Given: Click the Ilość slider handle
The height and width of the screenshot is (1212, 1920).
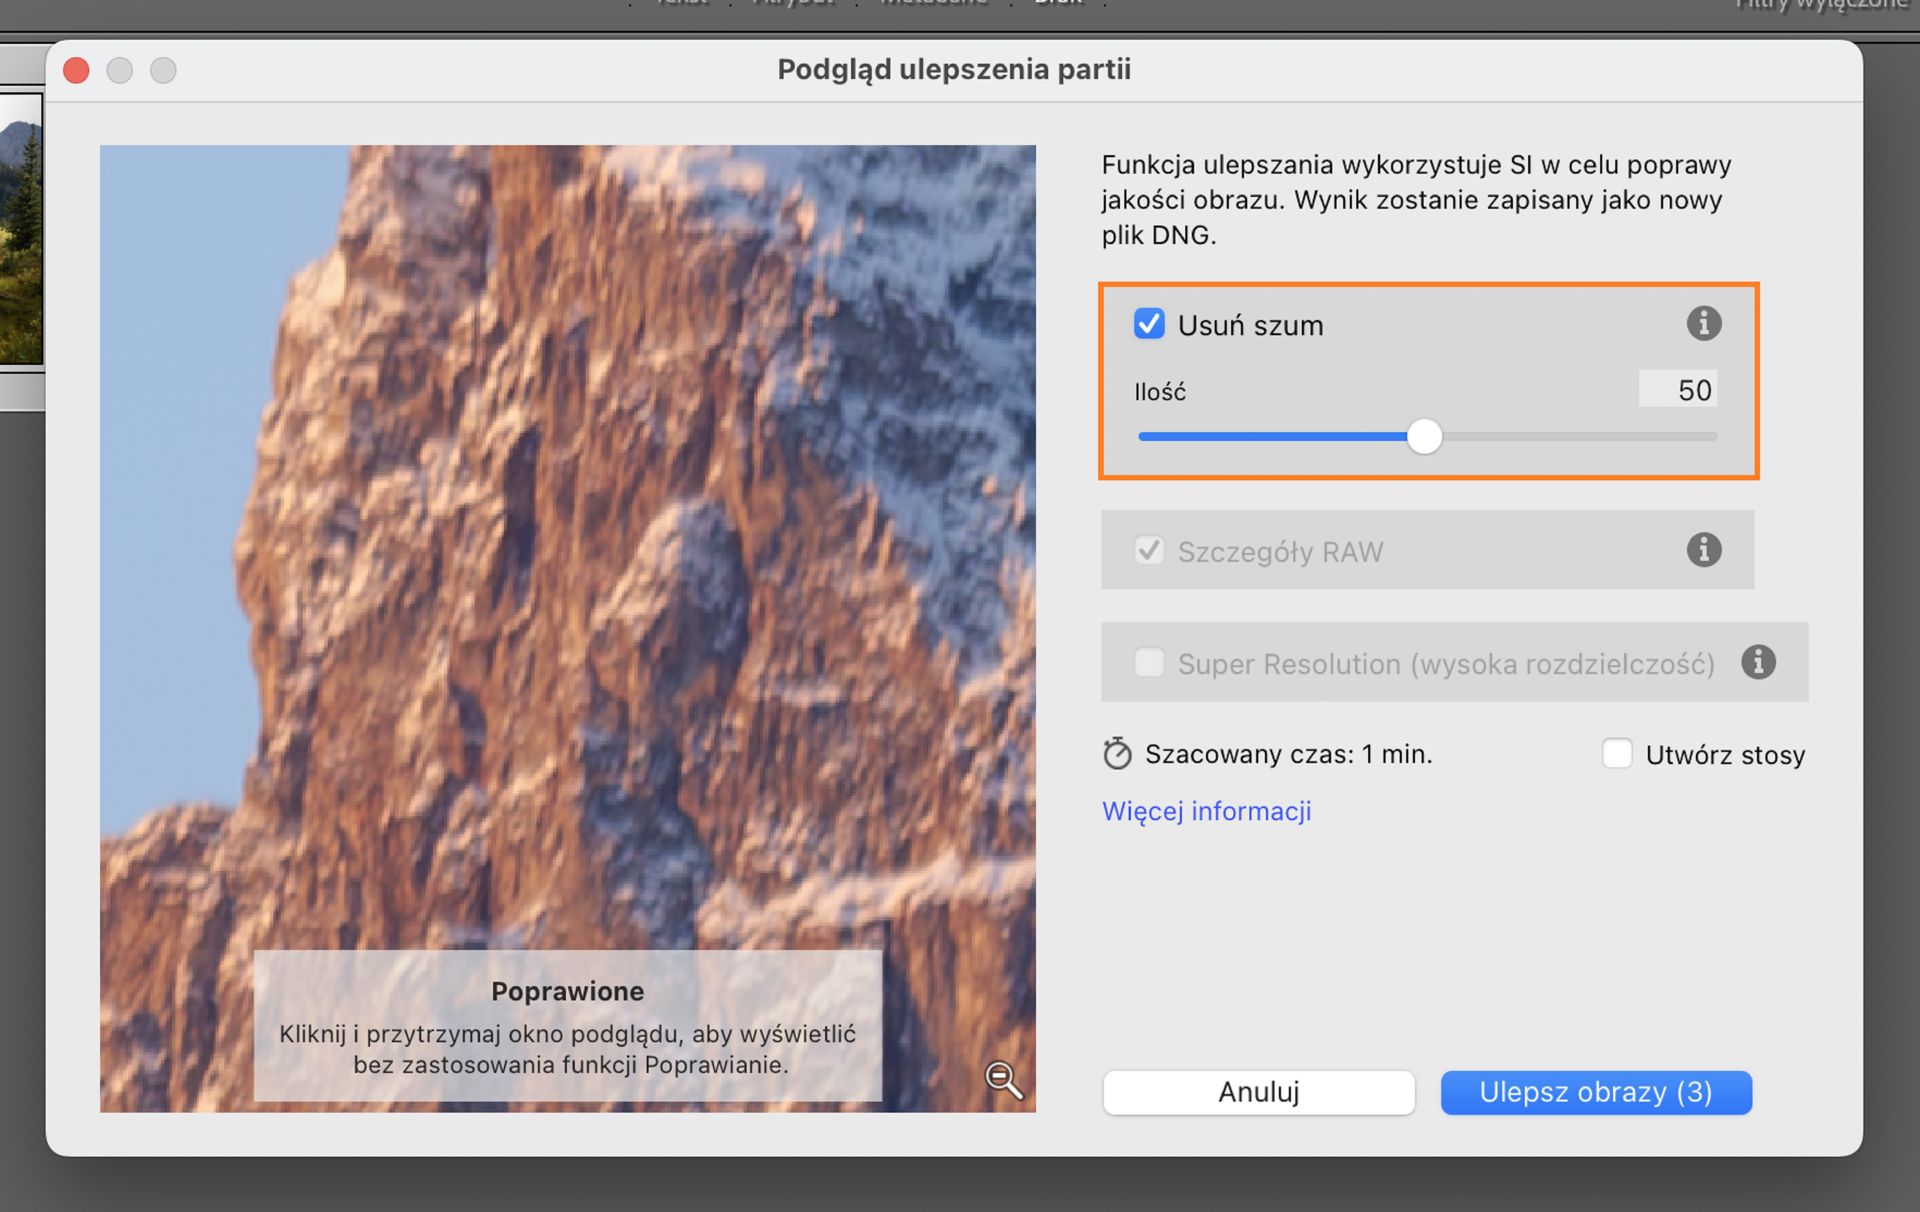Looking at the screenshot, I should pyautogui.click(x=1424, y=436).
